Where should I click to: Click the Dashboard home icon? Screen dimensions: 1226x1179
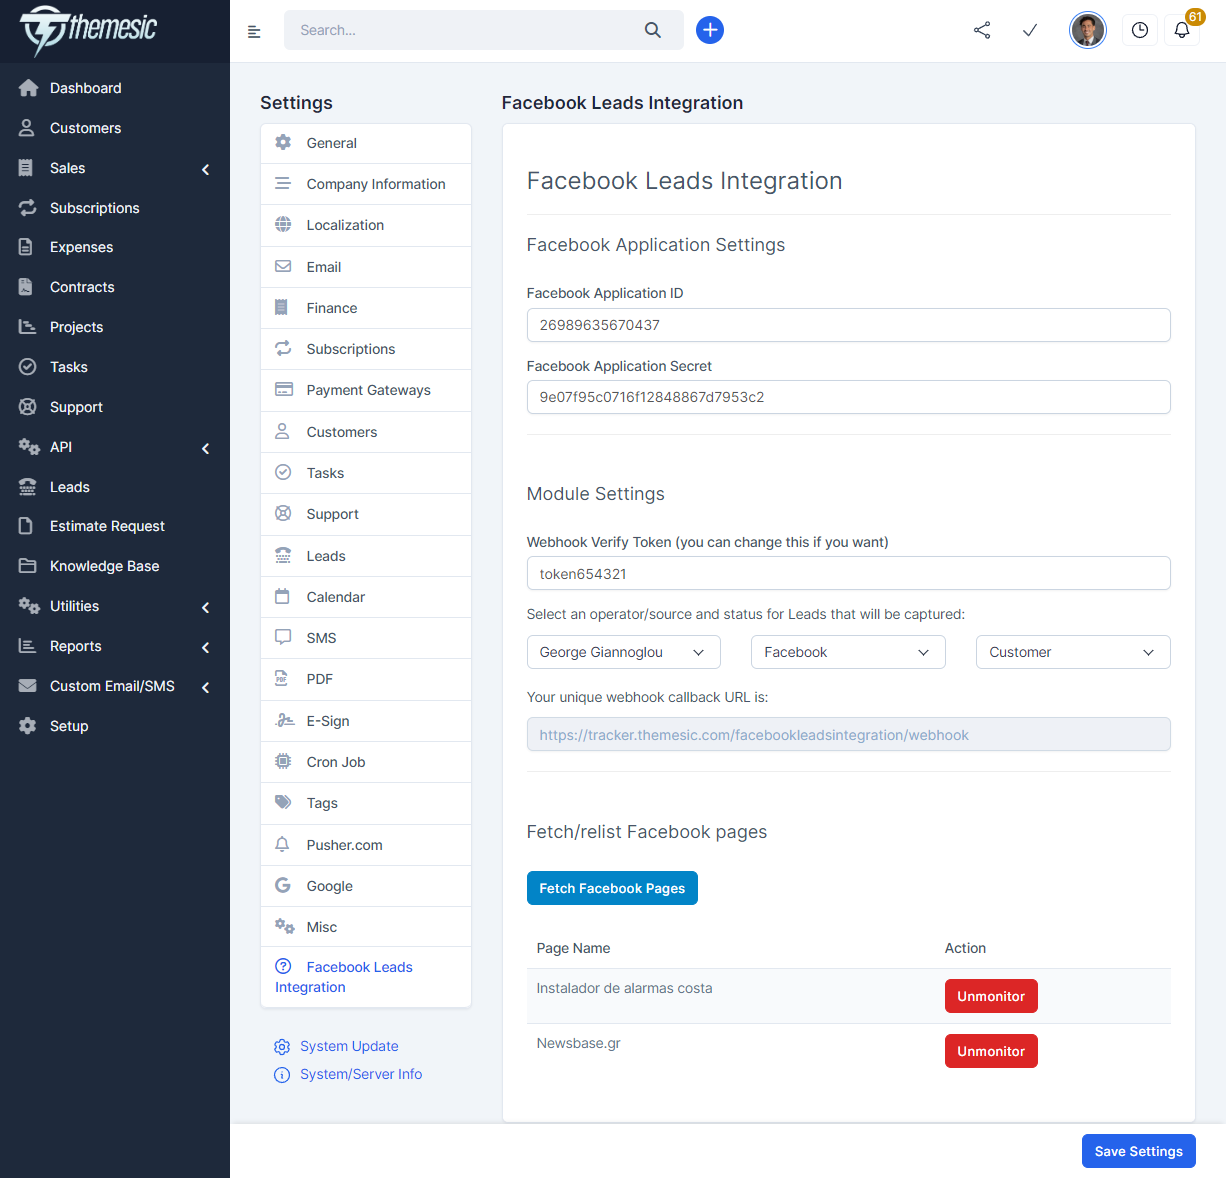click(x=28, y=88)
